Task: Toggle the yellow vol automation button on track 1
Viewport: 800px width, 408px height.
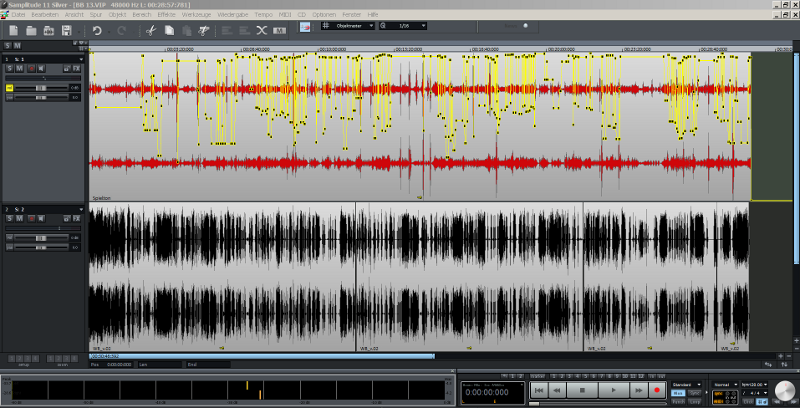Action: 9,88
